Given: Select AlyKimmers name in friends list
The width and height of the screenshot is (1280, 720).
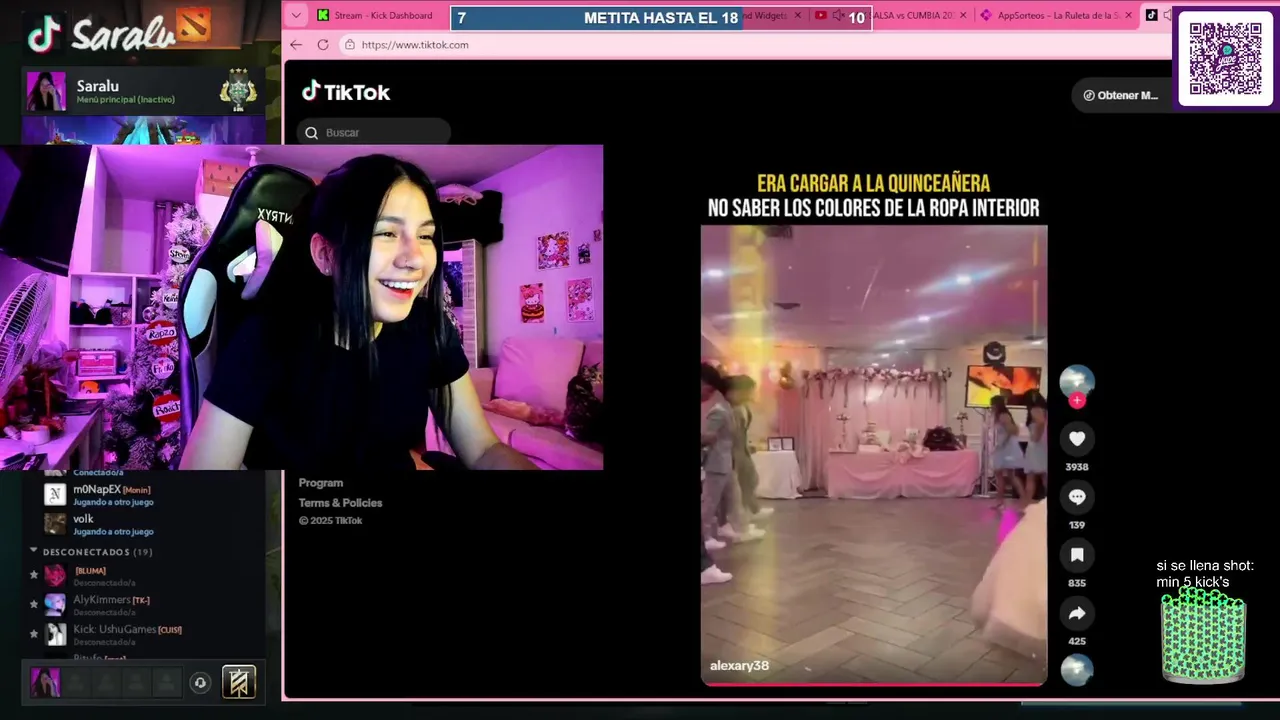Looking at the screenshot, I should 102,600.
